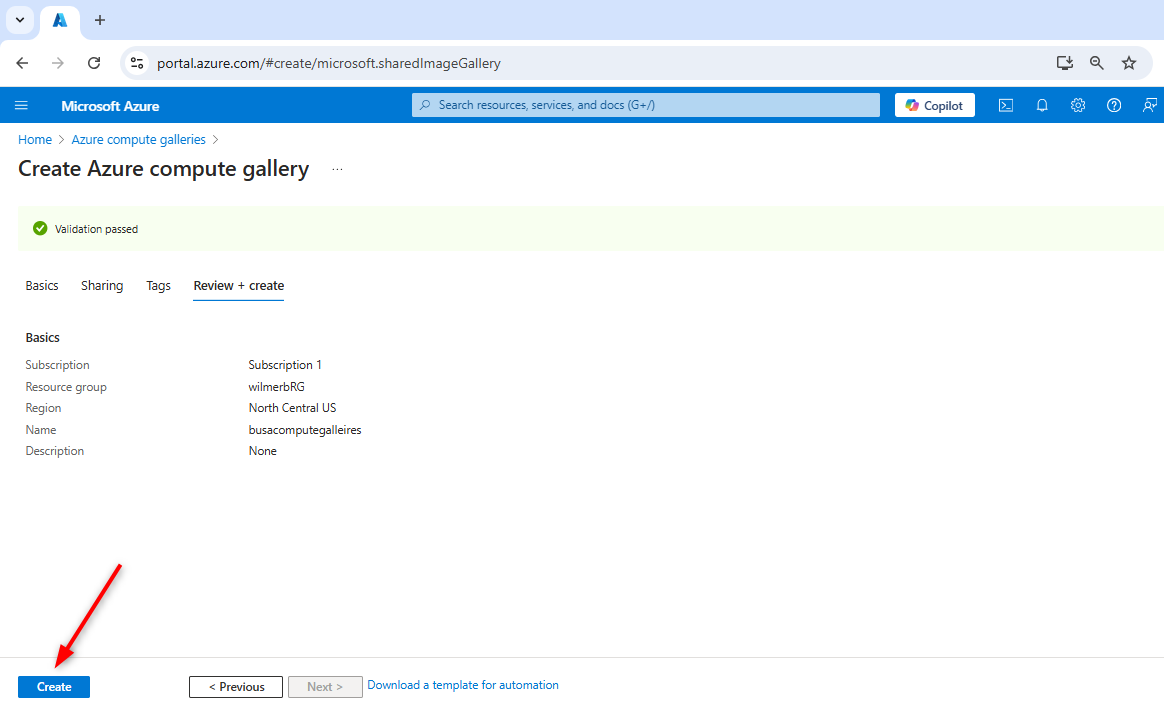Click the < Previous button
1164x713 pixels.
coord(236,687)
